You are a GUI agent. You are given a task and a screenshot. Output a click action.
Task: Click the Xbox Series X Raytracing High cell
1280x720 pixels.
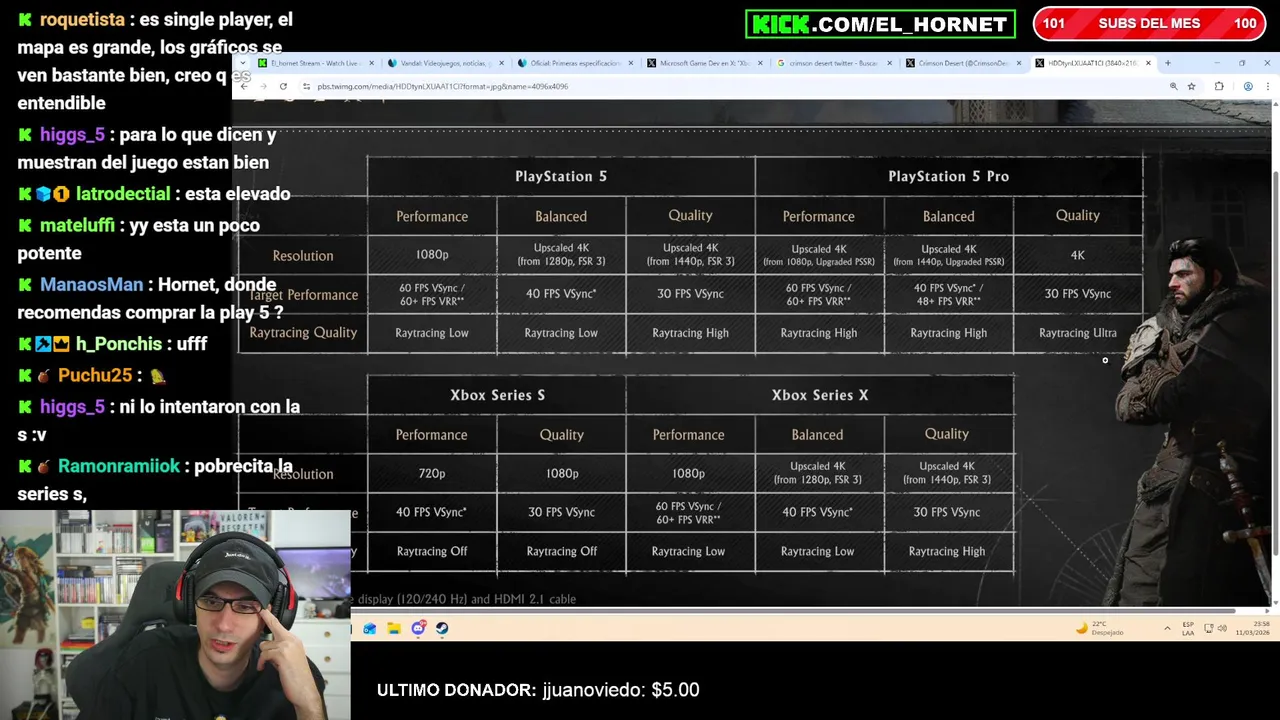[947, 551]
